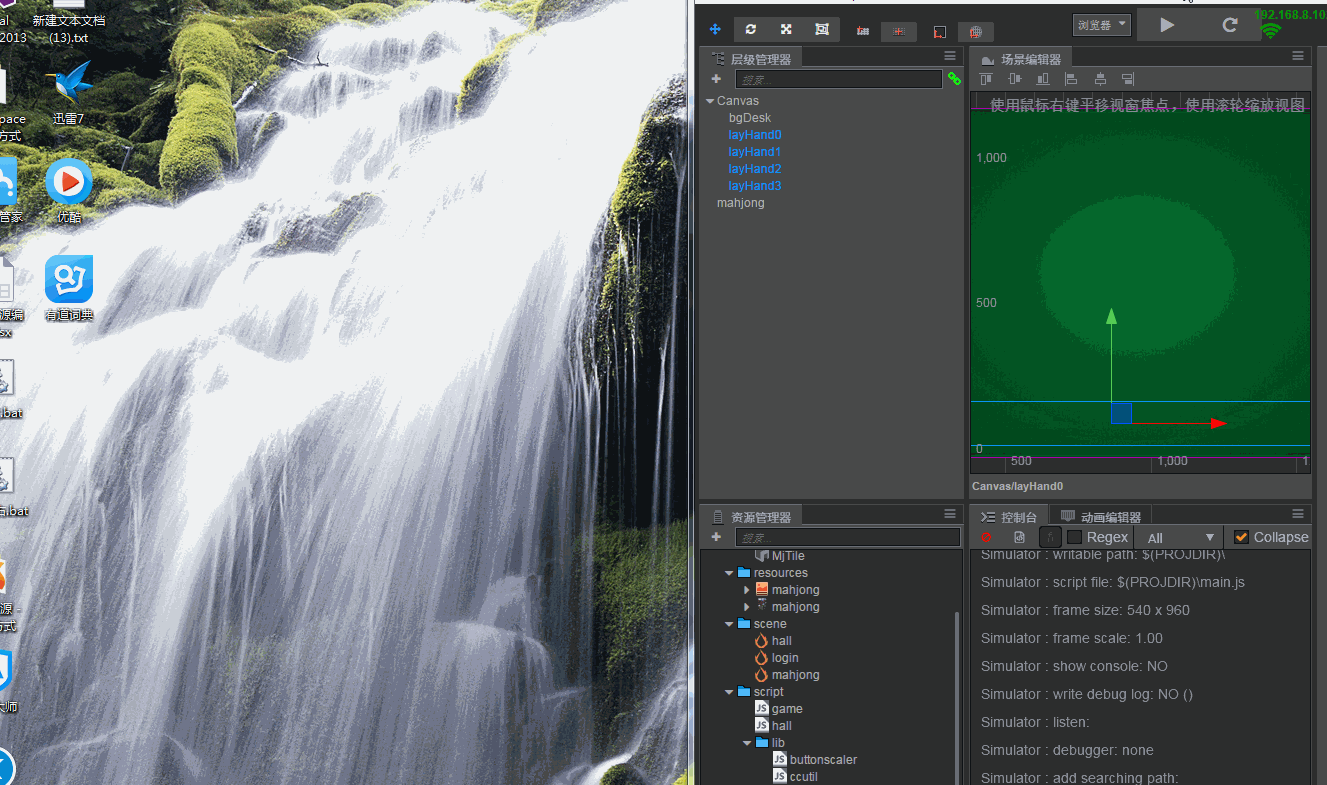
Task: Select the layHand2 node
Action: pos(755,169)
